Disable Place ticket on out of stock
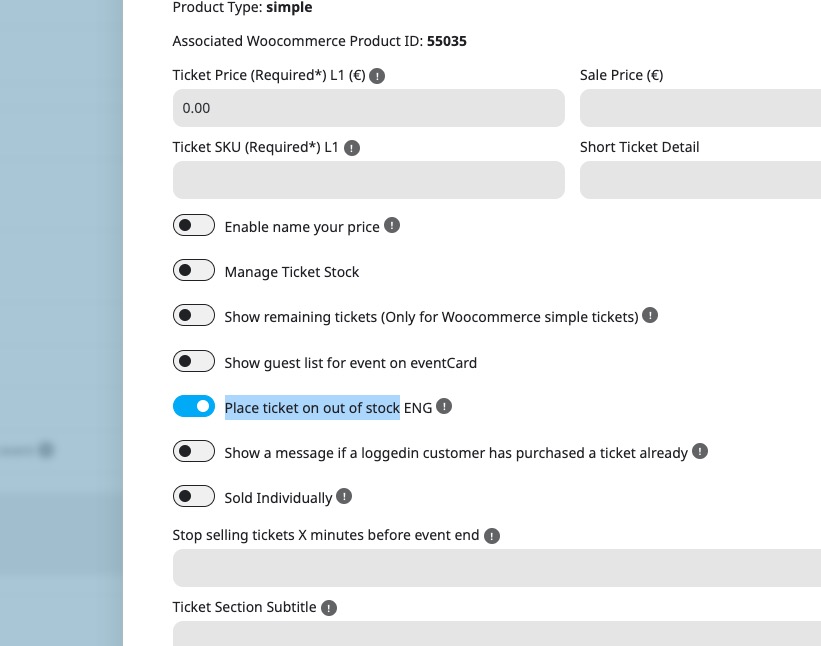 click(194, 406)
